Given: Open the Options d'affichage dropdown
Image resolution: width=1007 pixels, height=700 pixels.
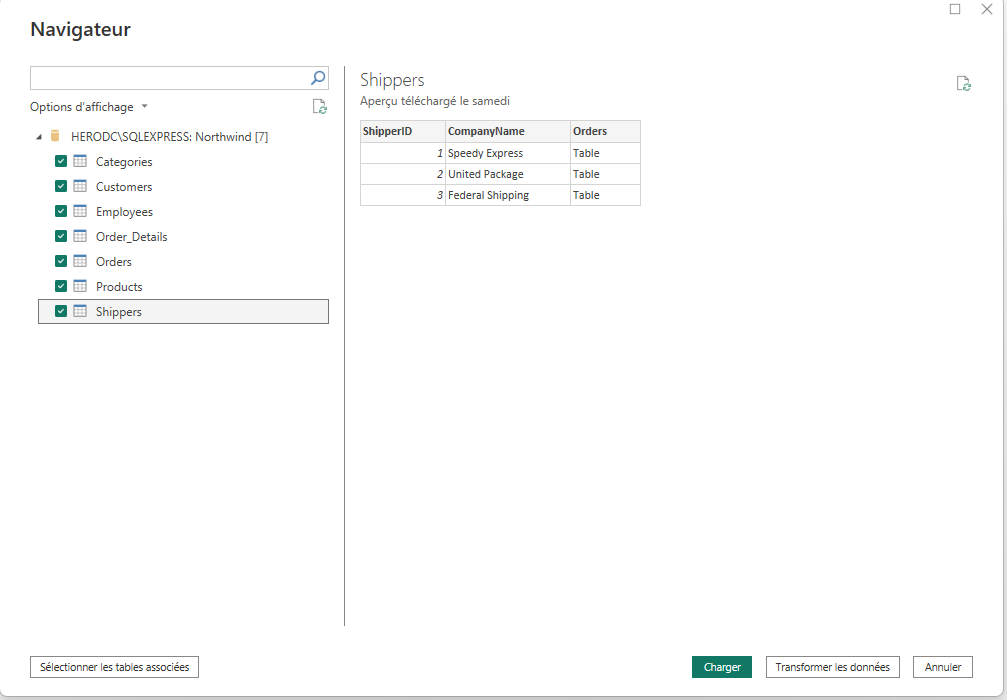Looking at the screenshot, I should tap(89, 107).
